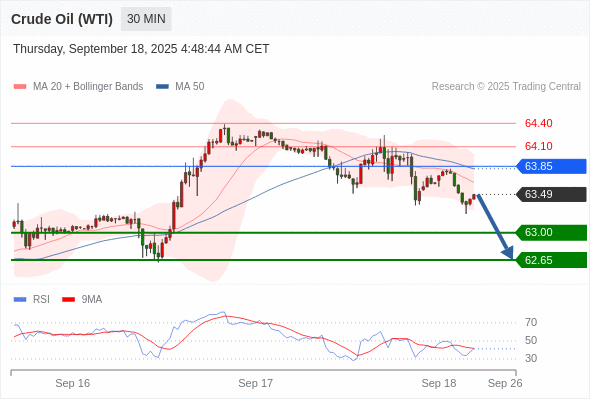Click the Crude Oil (WTI) chart title
The width and height of the screenshot is (590, 400).
62,19
